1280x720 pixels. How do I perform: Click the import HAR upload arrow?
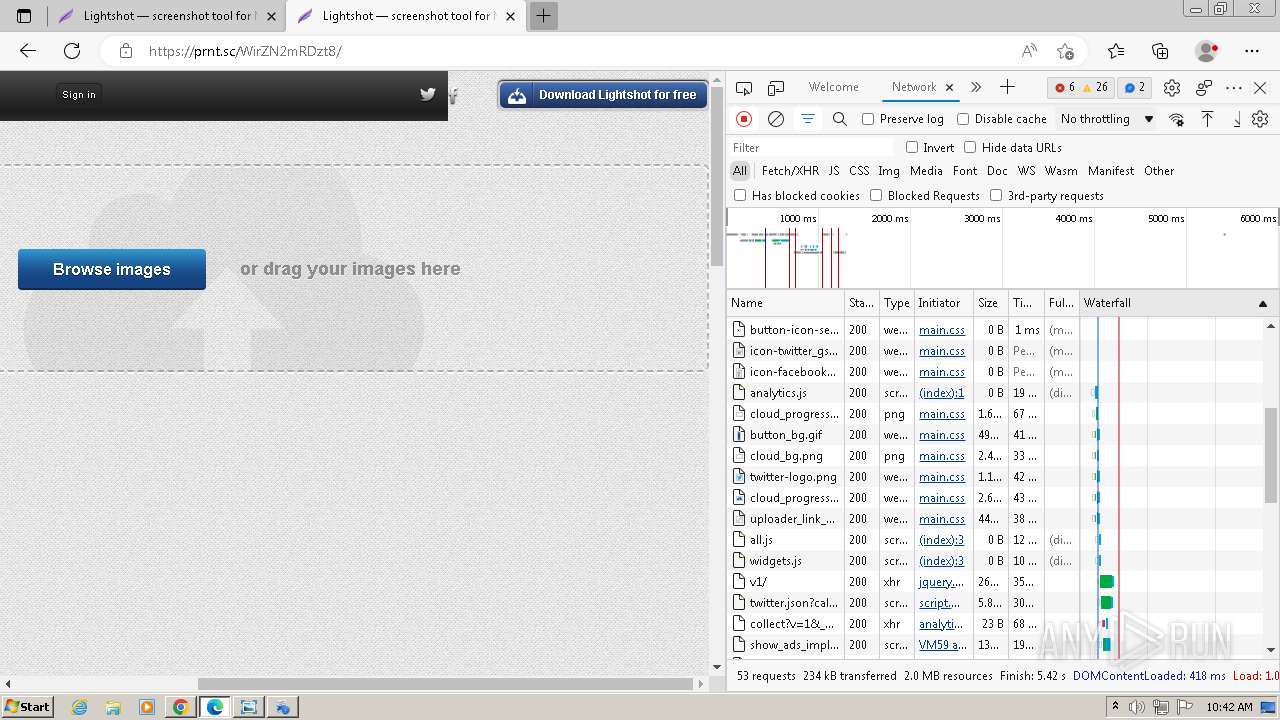[x=1208, y=119]
